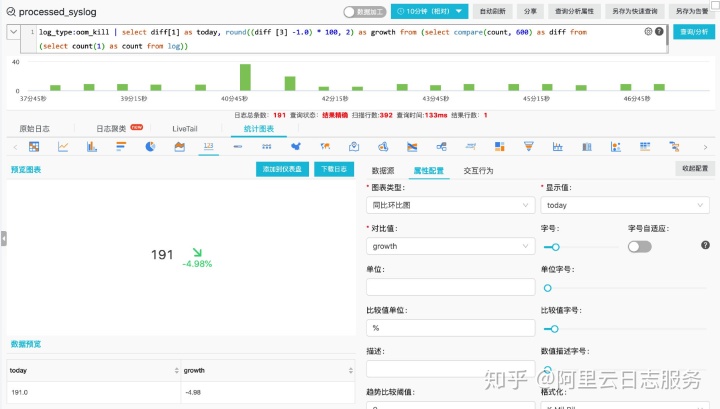Run query with 查询/分析 button

[x=694, y=32]
